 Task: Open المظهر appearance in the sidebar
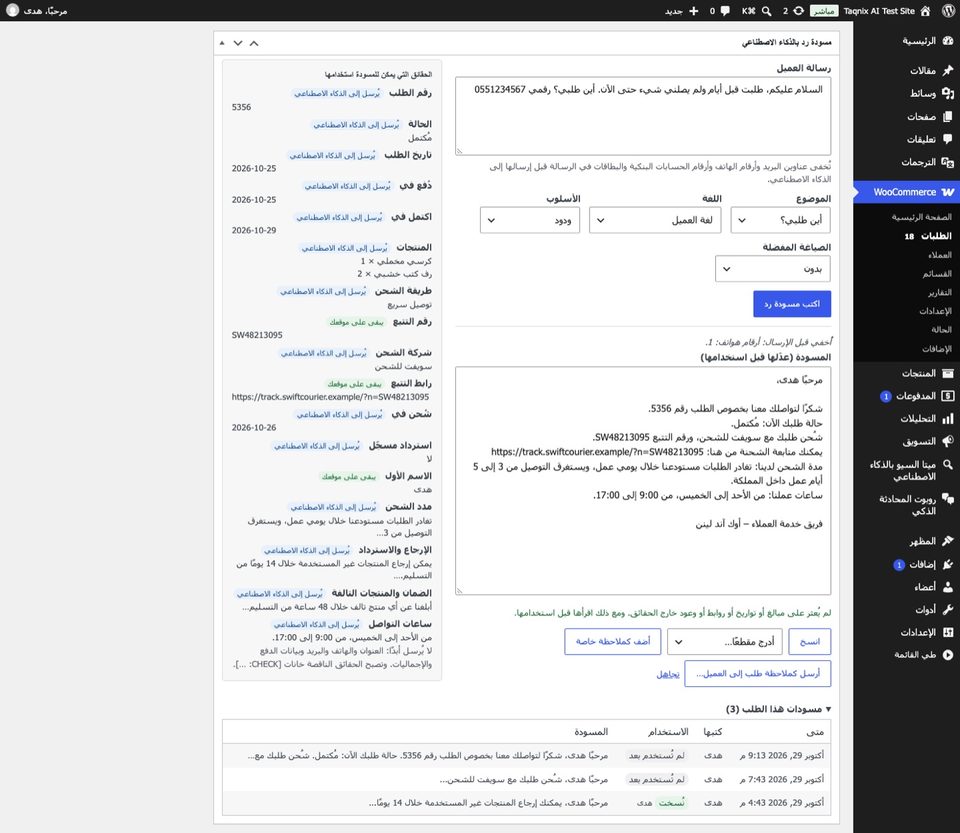pos(906,541)
